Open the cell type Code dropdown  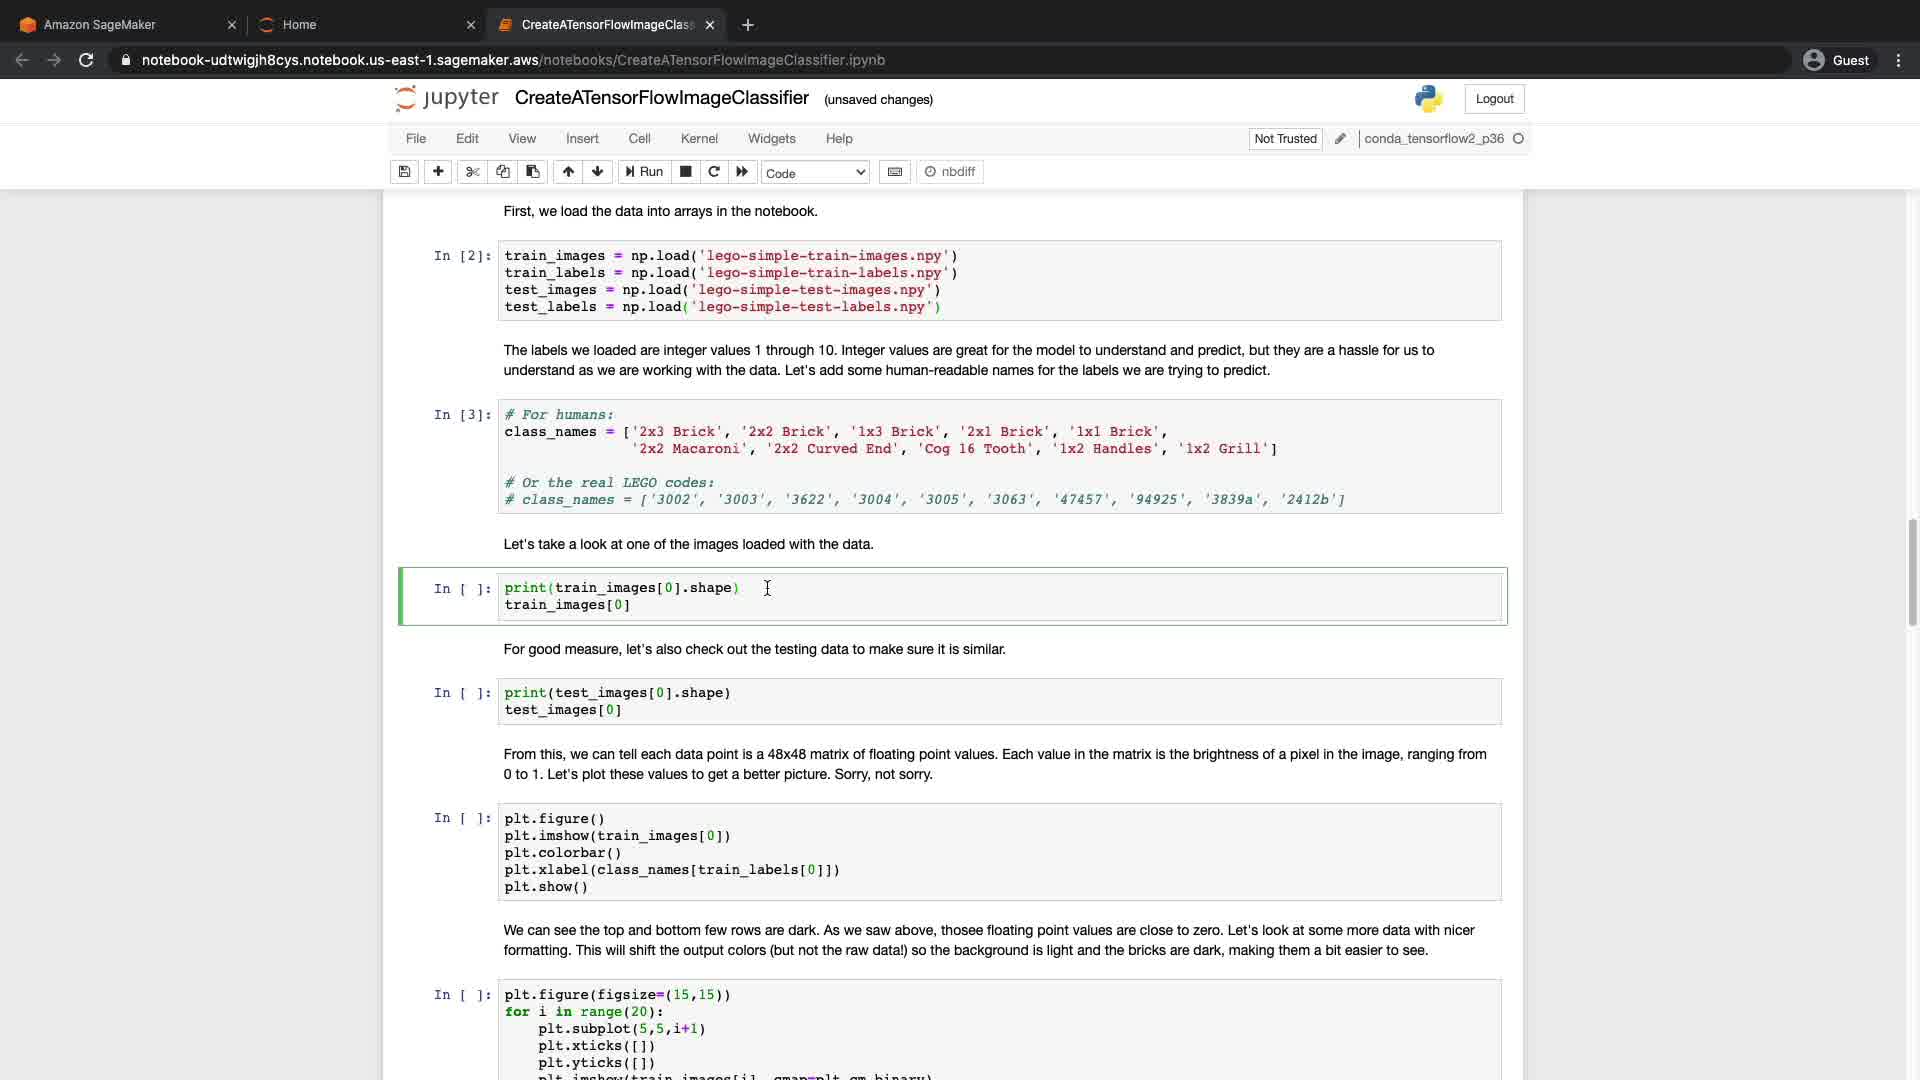pos(815,173)
